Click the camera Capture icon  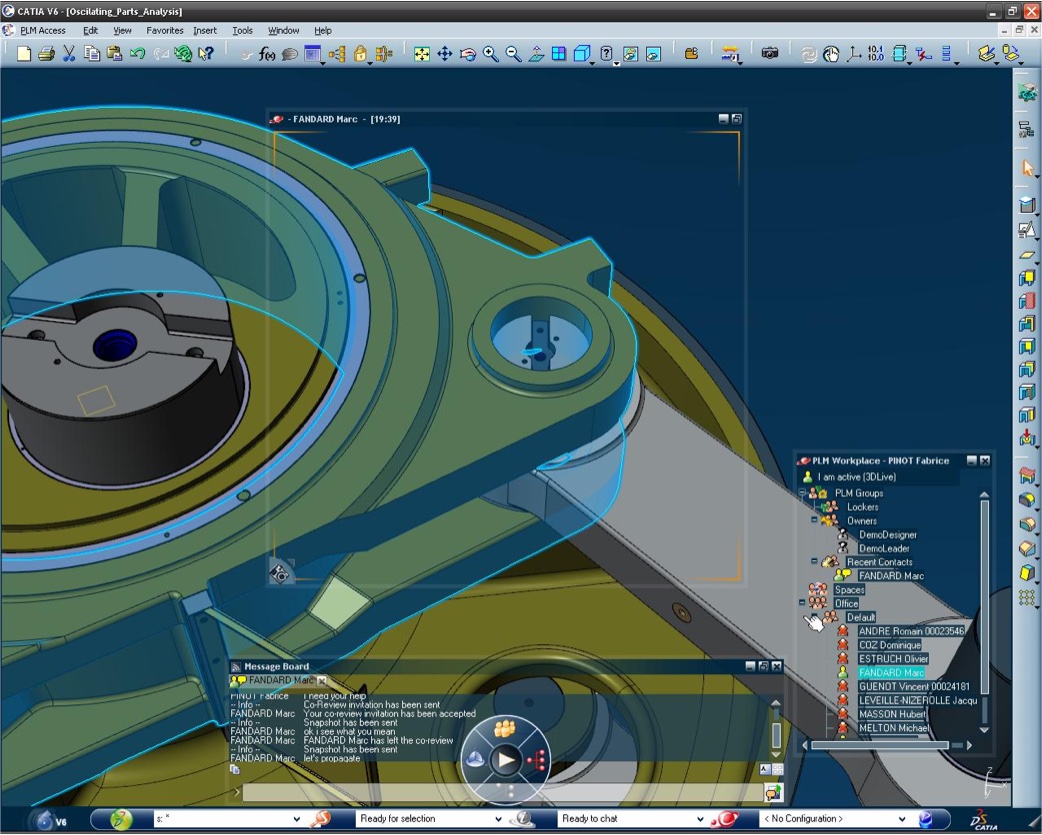click(770, 54)
